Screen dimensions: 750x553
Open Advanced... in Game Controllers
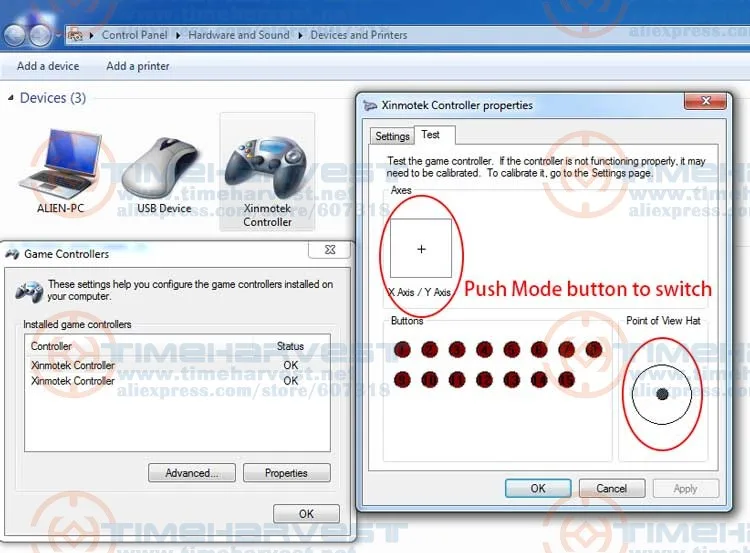(x=192, y=473)
